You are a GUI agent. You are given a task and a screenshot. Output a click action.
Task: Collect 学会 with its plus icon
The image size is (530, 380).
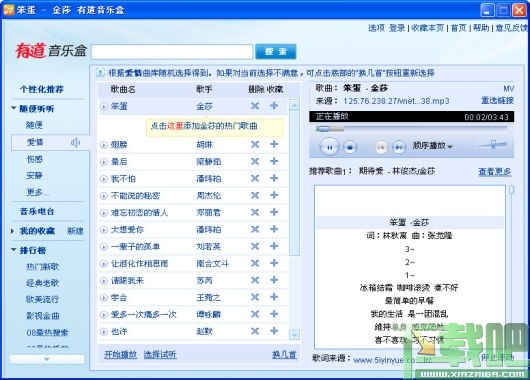coord(274,297)
